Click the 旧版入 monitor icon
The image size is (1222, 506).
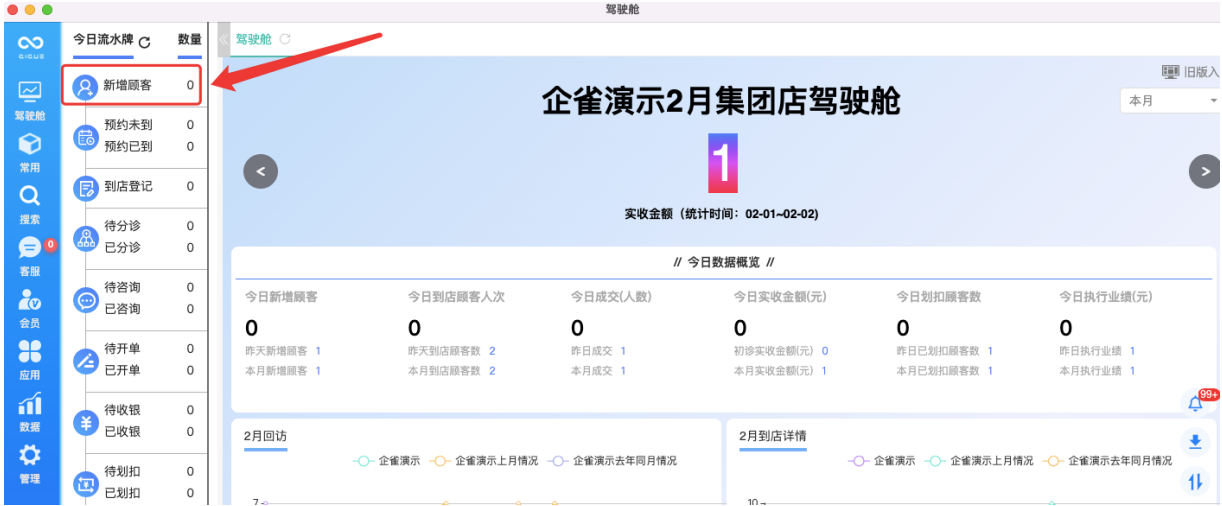1170,72
